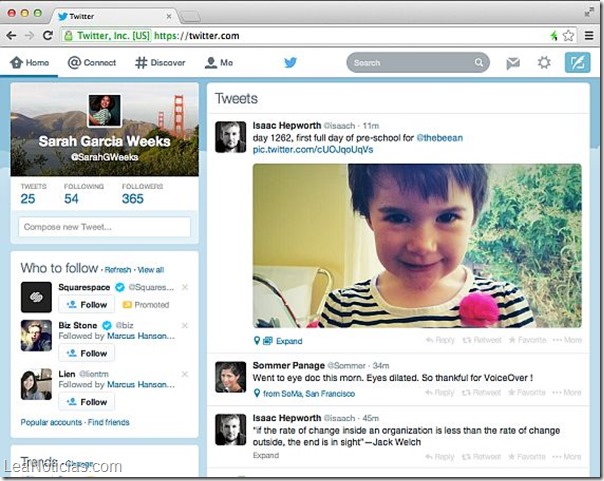Favorite the Jack Welch quote tweet
This screenshot has width=604, height=481.
(527, 457)
